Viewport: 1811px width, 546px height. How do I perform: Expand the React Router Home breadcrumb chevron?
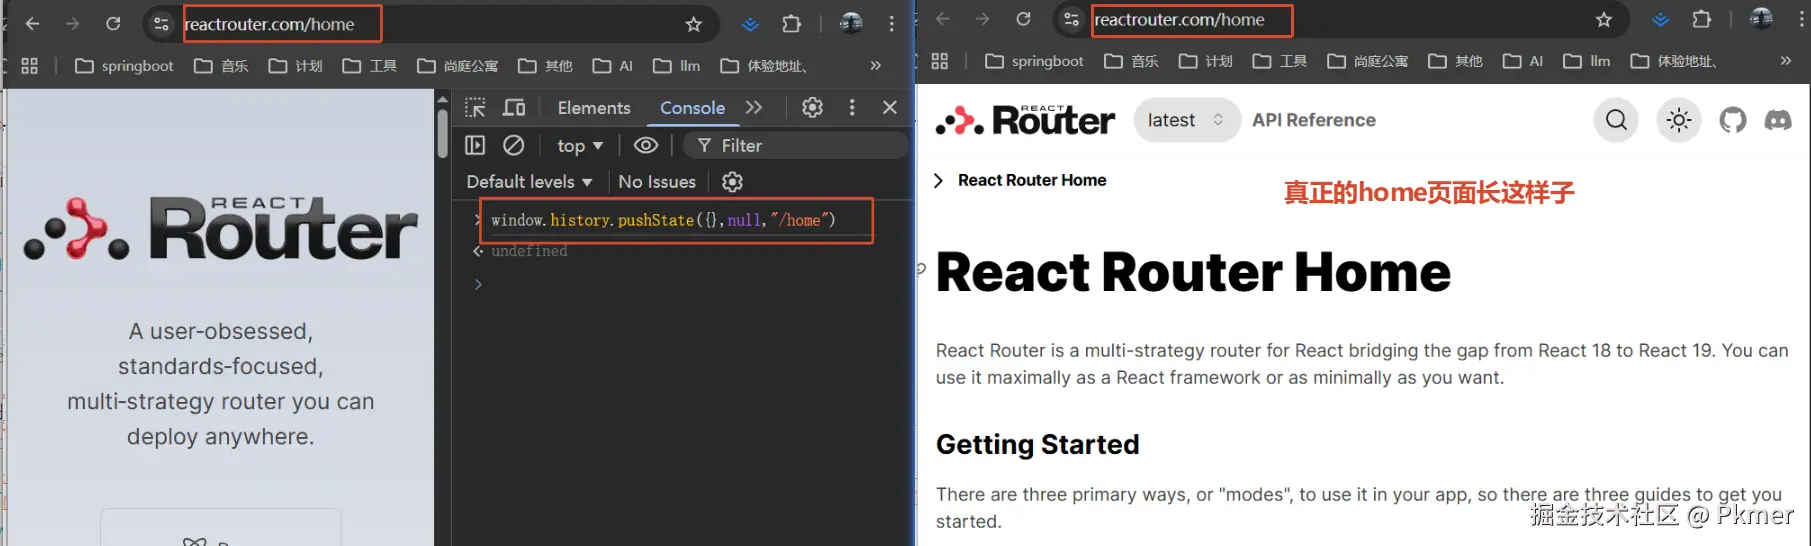click(938, 180)
